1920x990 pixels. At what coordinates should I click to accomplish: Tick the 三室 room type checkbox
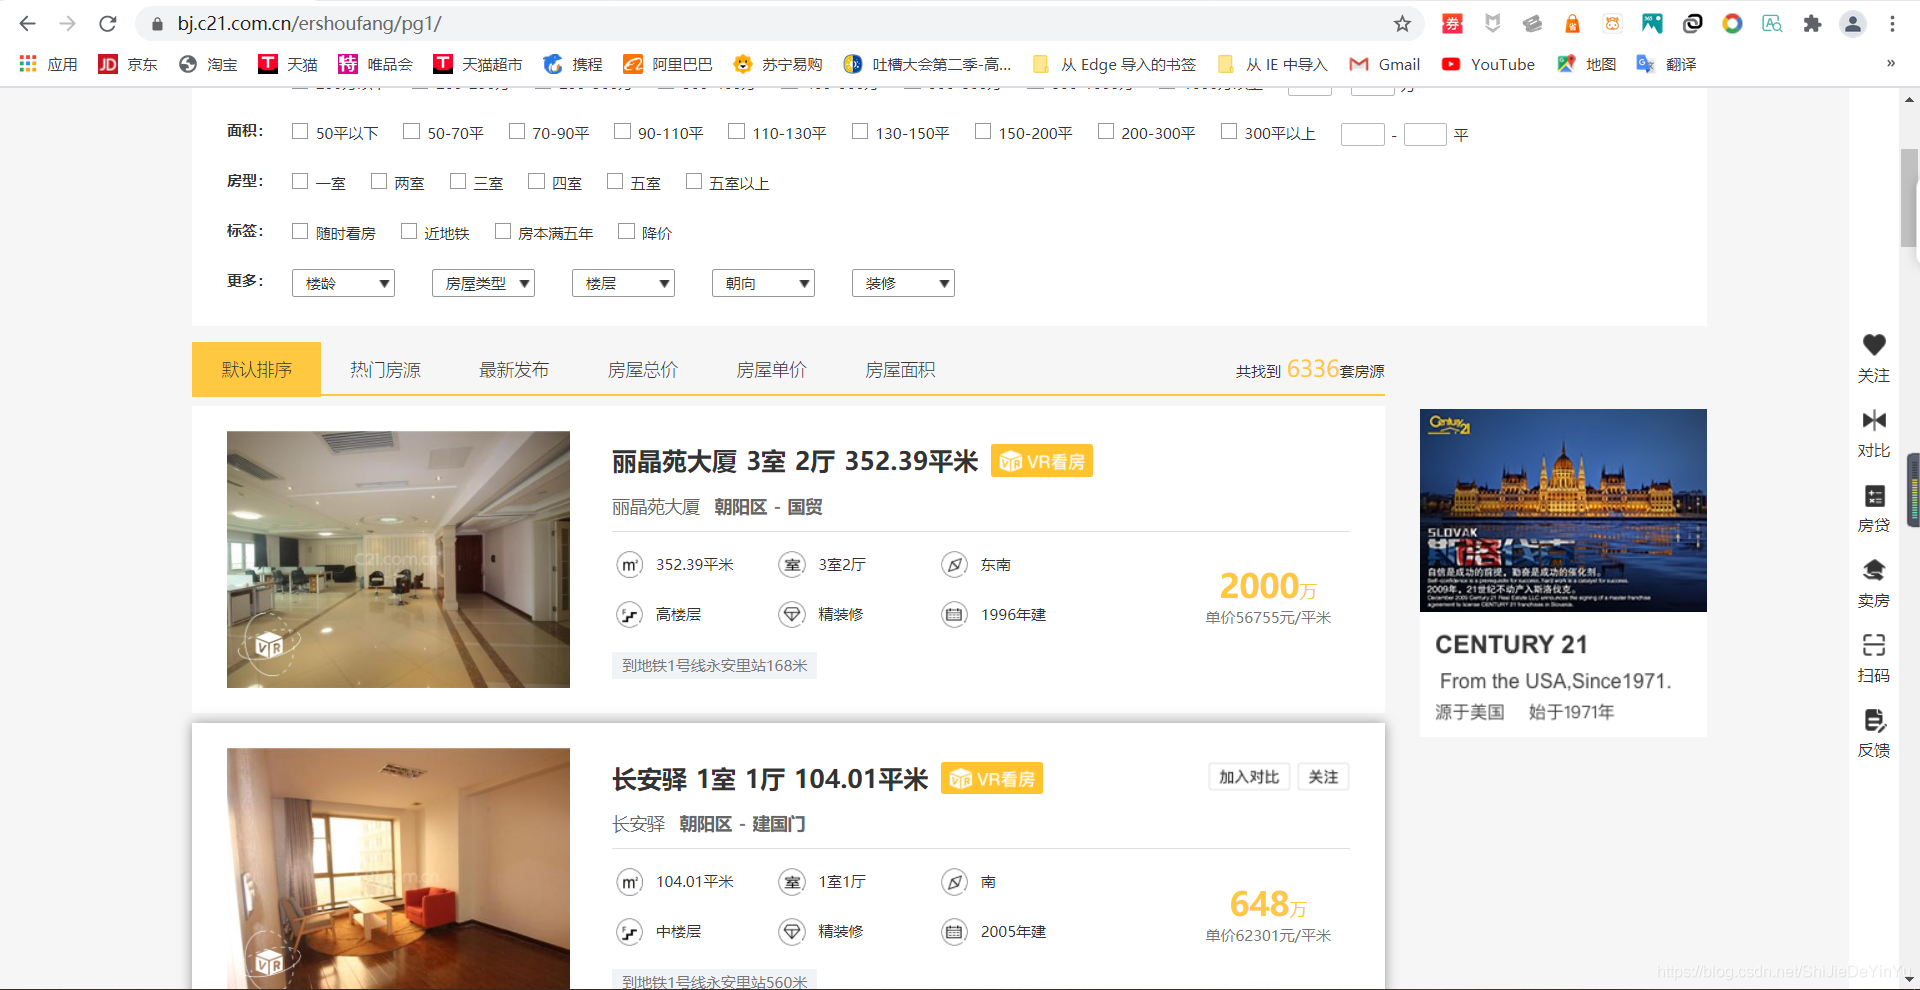click(458, 181)
